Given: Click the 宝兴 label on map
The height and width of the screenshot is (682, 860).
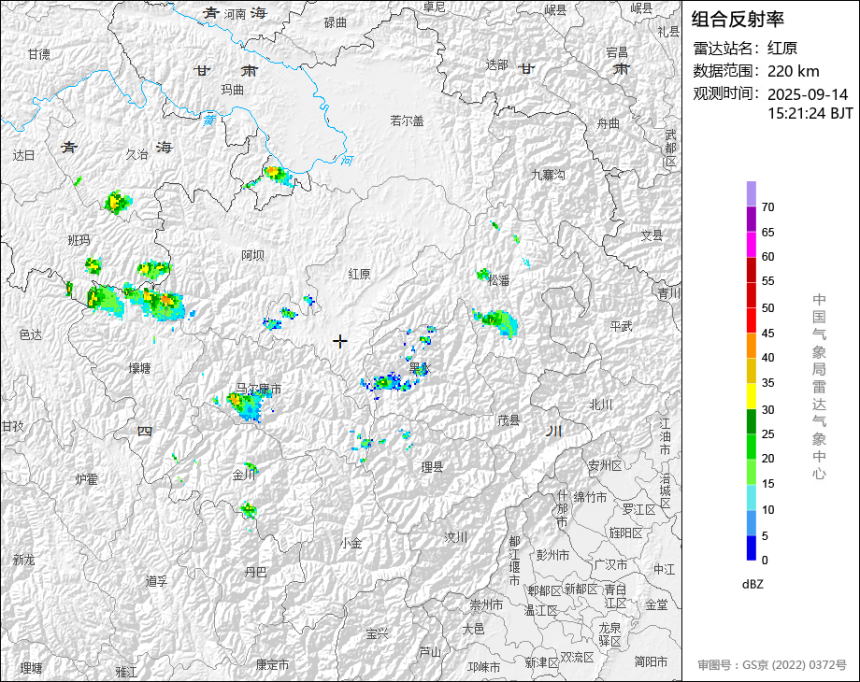Looking at the screenshot, I should click(x=377, y=634).
